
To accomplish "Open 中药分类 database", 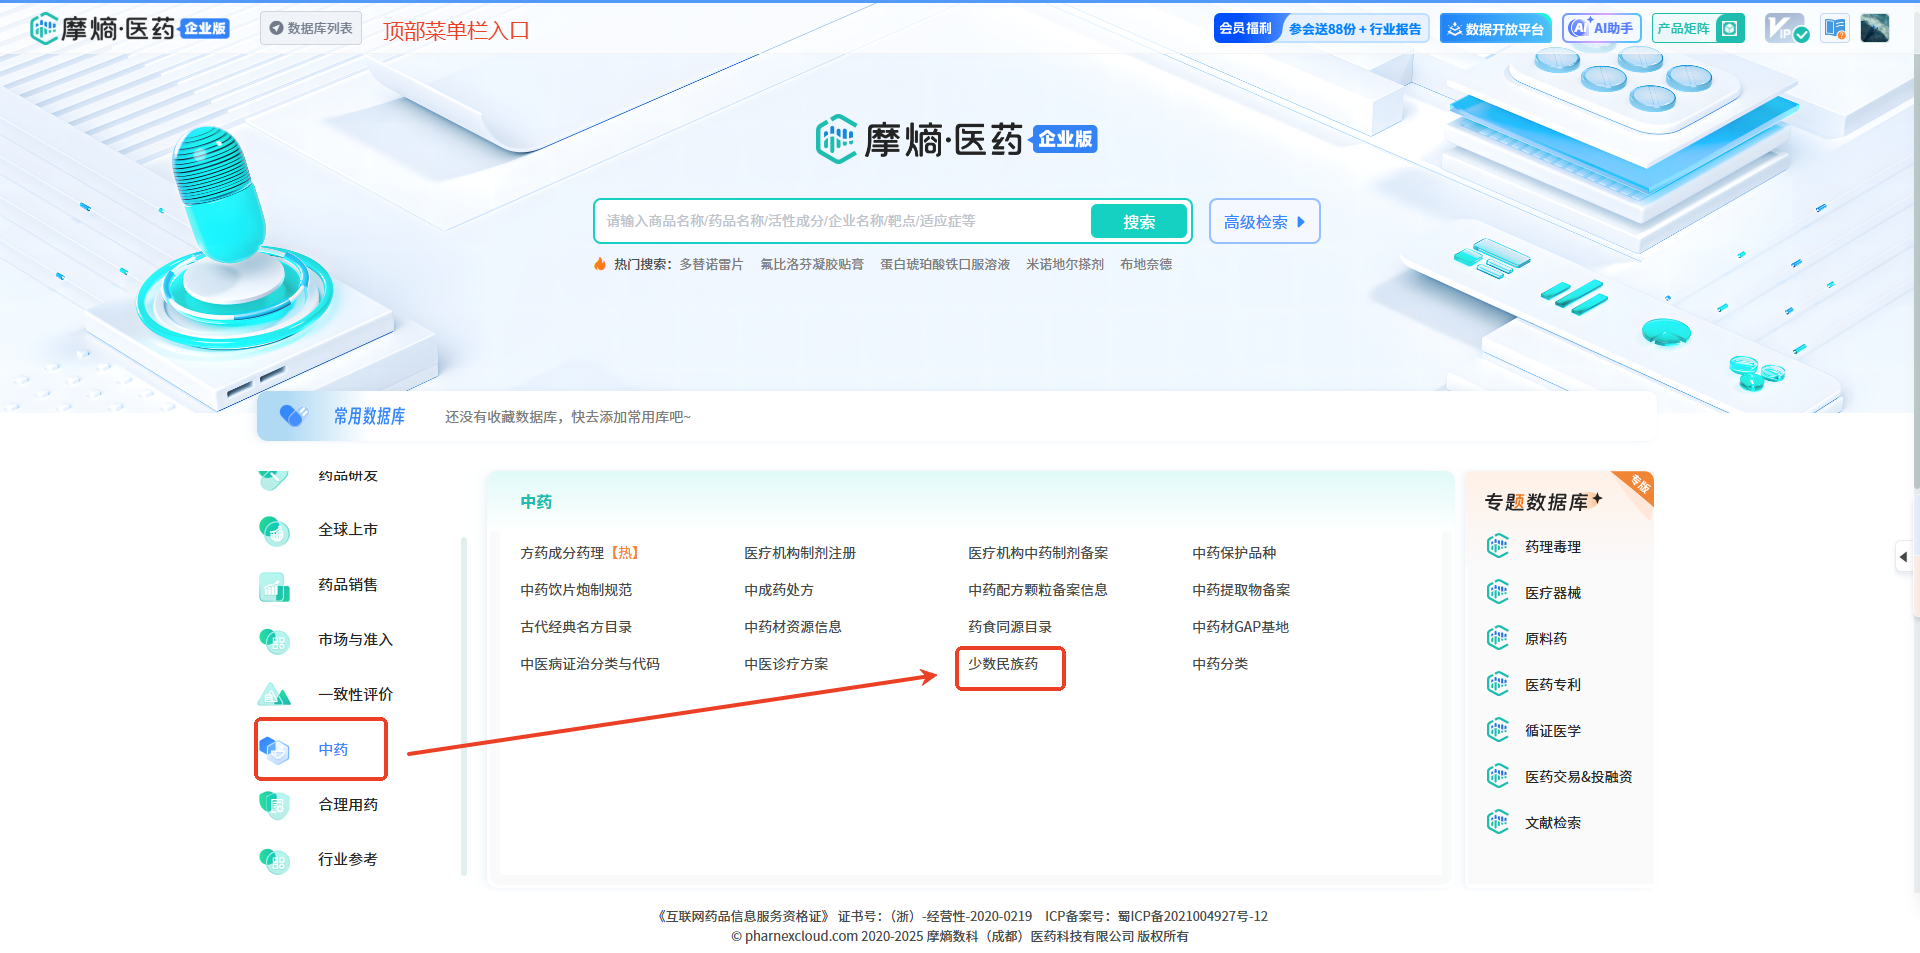I will pos(1220,664).
